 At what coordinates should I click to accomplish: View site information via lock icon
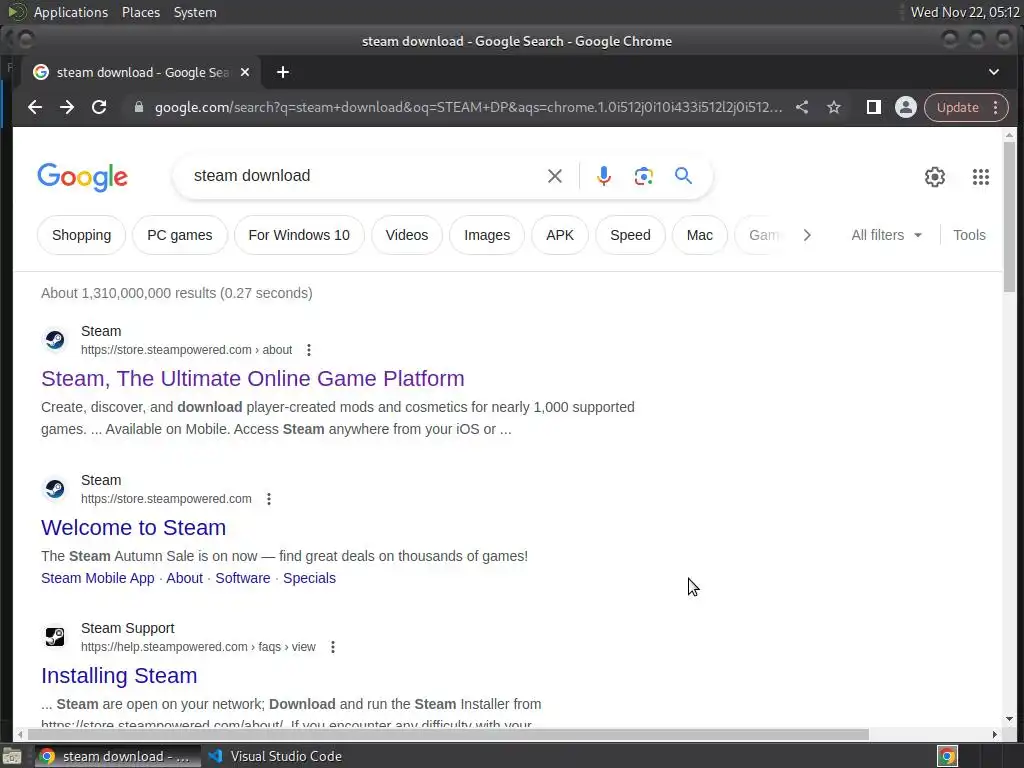point(138,107)
